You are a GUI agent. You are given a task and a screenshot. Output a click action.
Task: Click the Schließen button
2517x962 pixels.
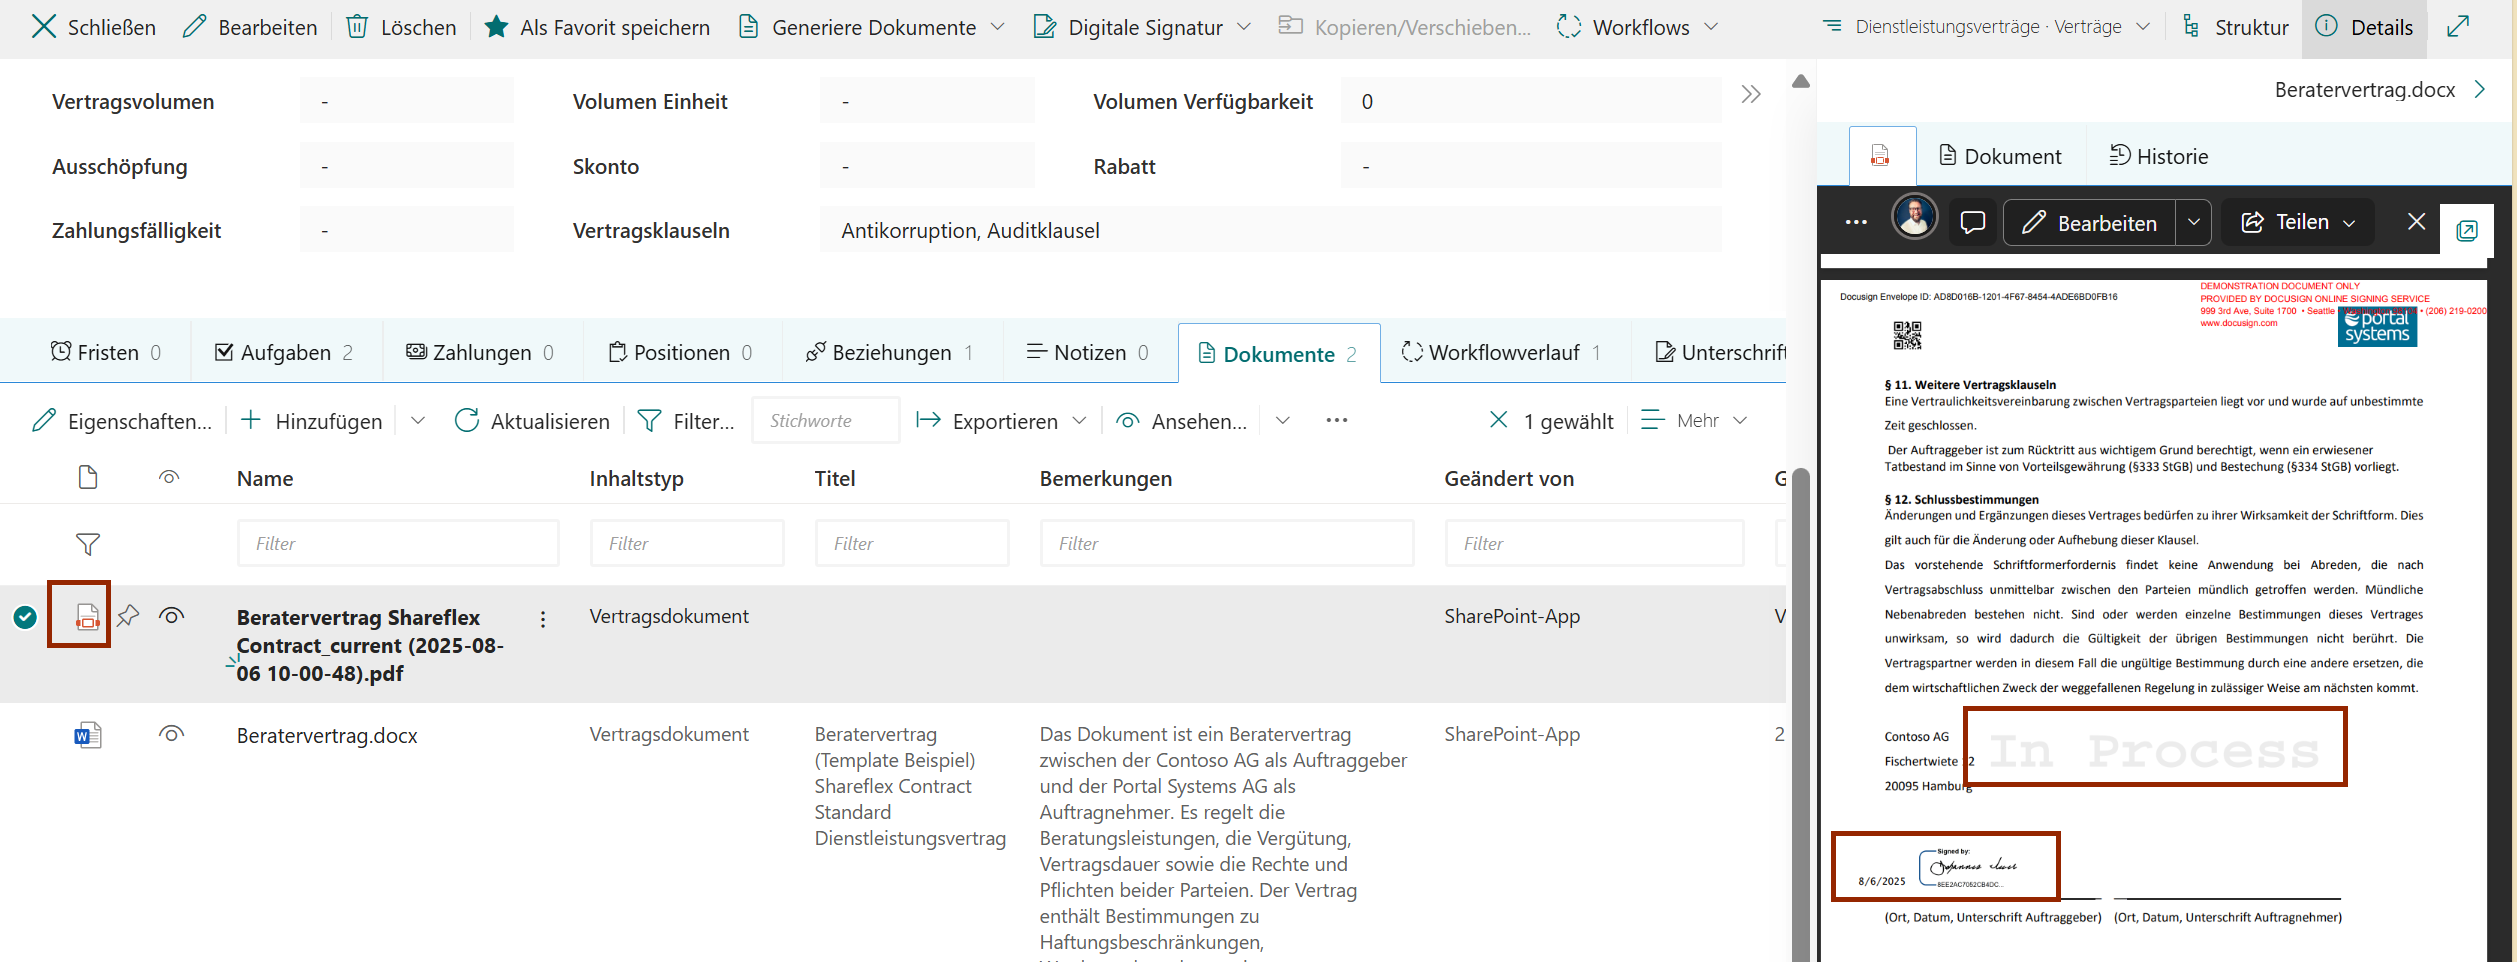point(94,27)
